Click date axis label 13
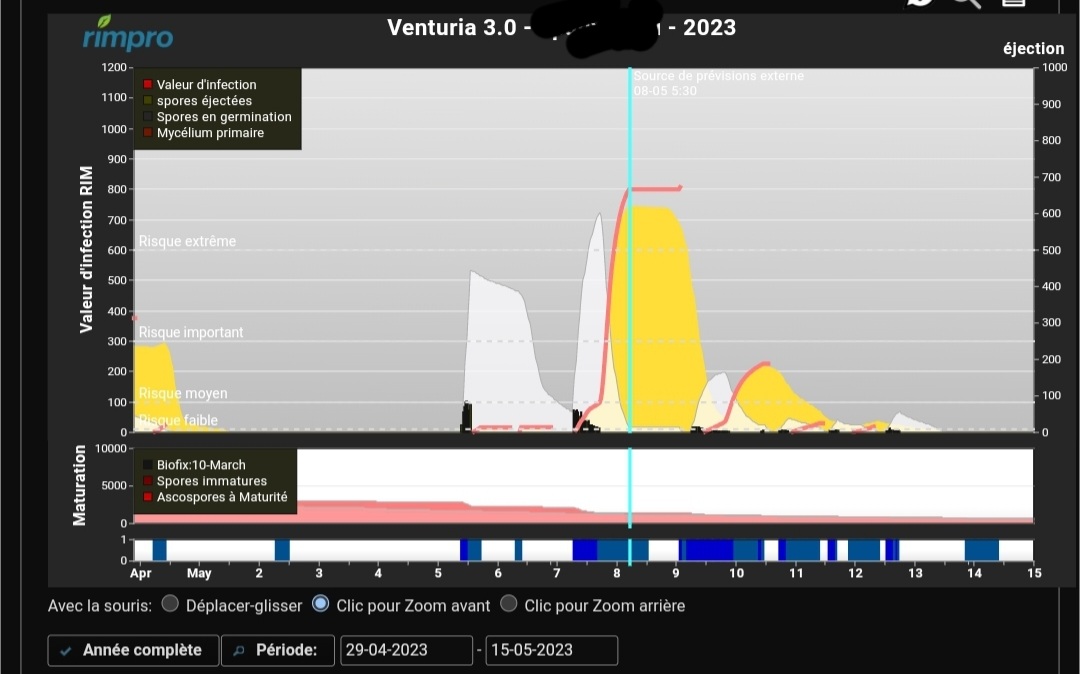 (915, 573)
